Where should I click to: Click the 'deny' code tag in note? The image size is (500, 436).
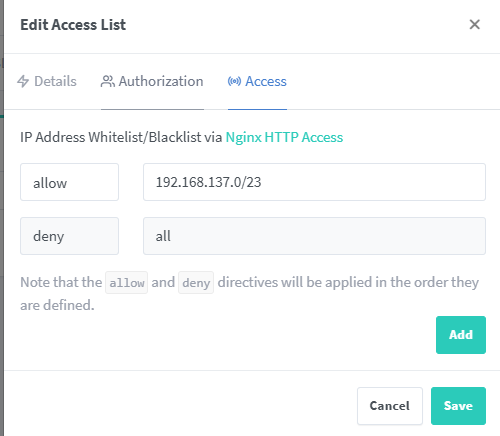click(x=196, y=283)
